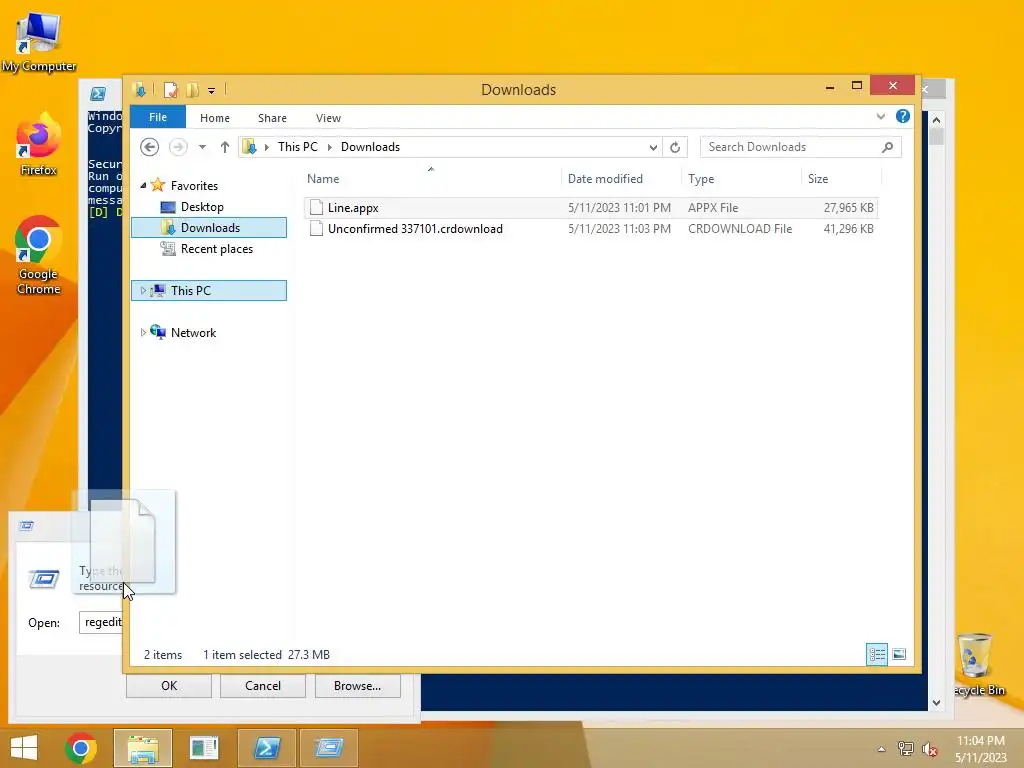Click the muted volume tray icon
This screenshot has width=1024, height=768.
[x=929, y=749]
